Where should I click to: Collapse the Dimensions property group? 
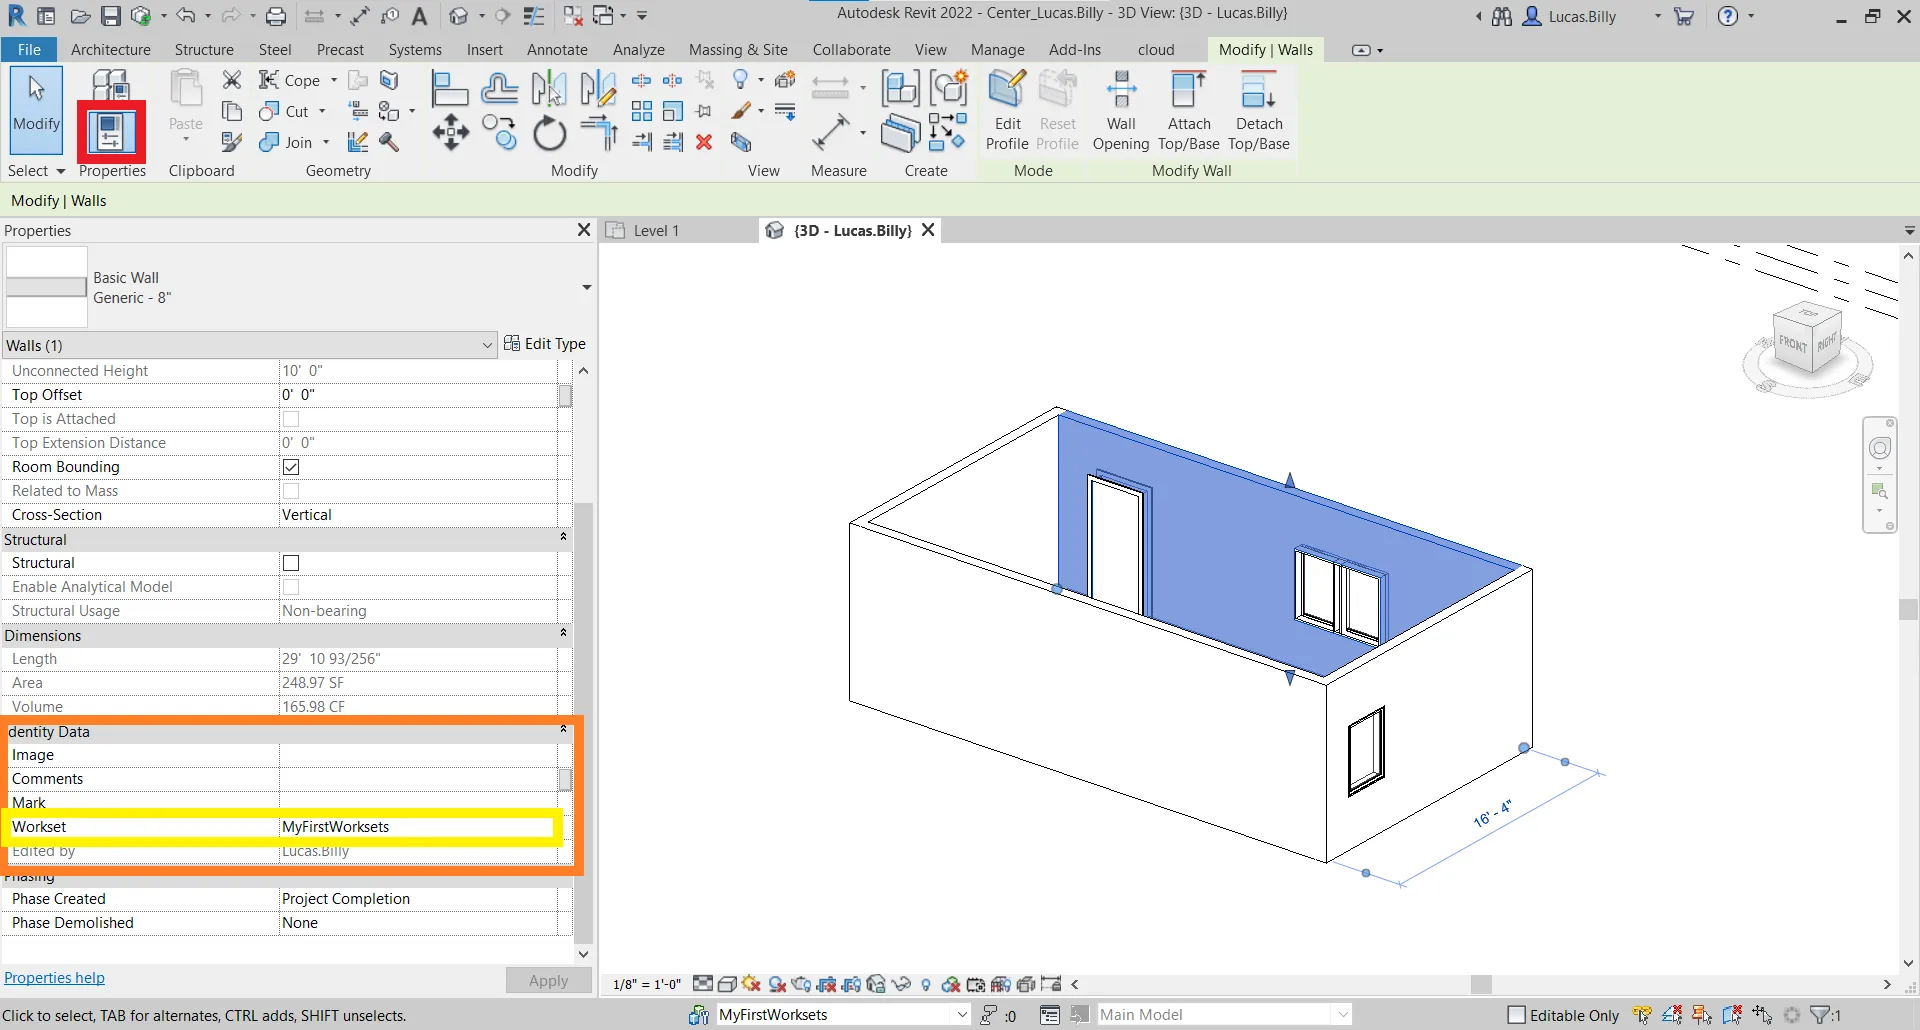(x=563, y=634)
